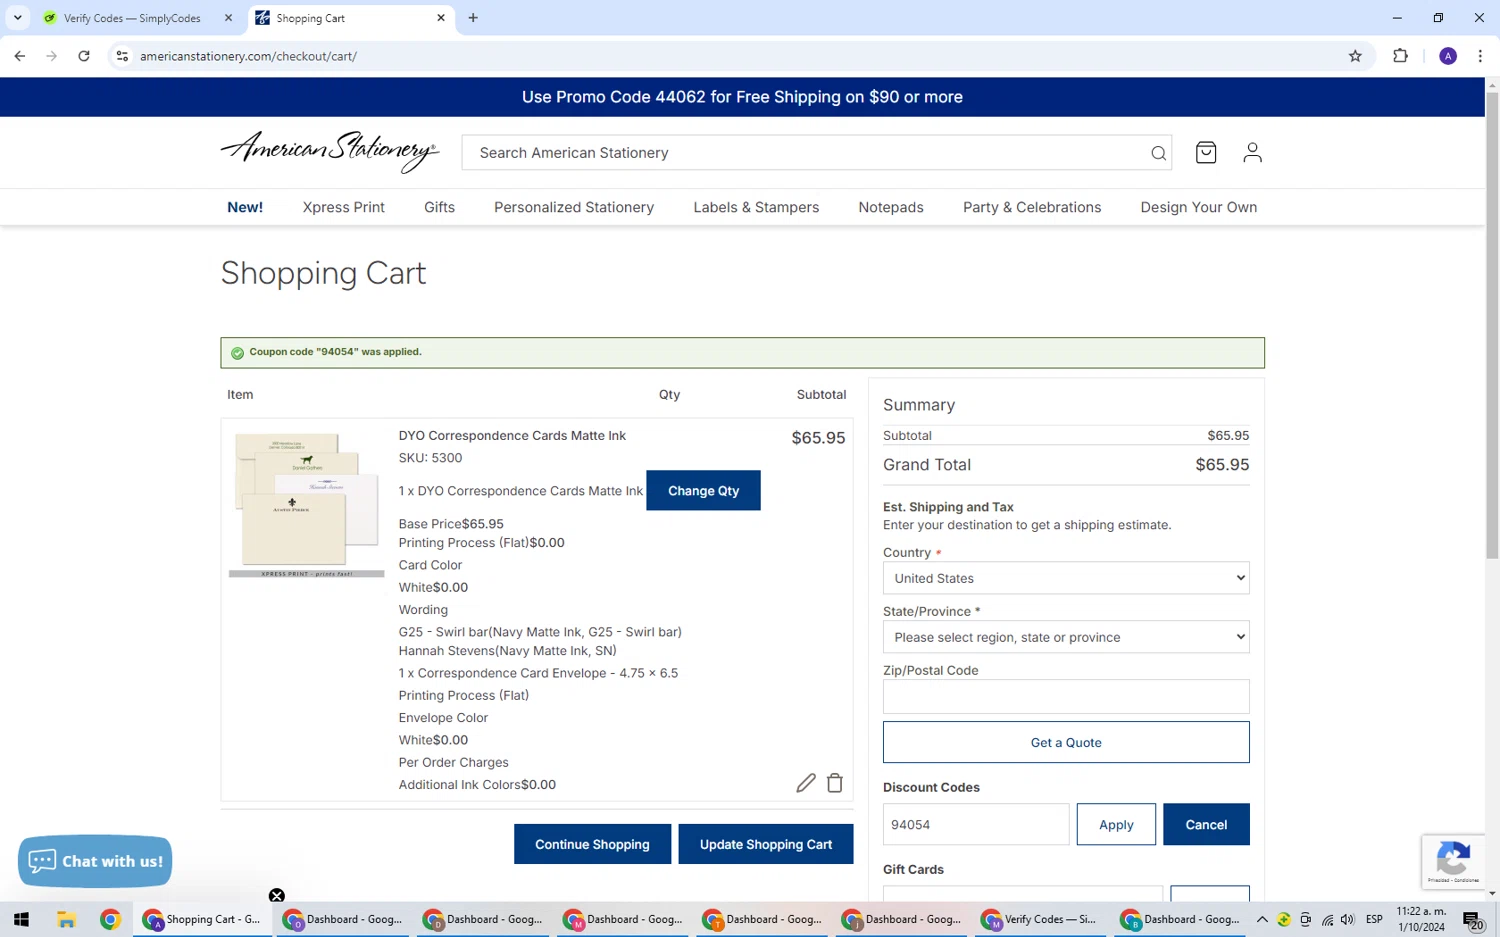Open Chat with us widget
Viewport: 1500px width, 937px height.
pyautogui.click(x=95, y=861)
